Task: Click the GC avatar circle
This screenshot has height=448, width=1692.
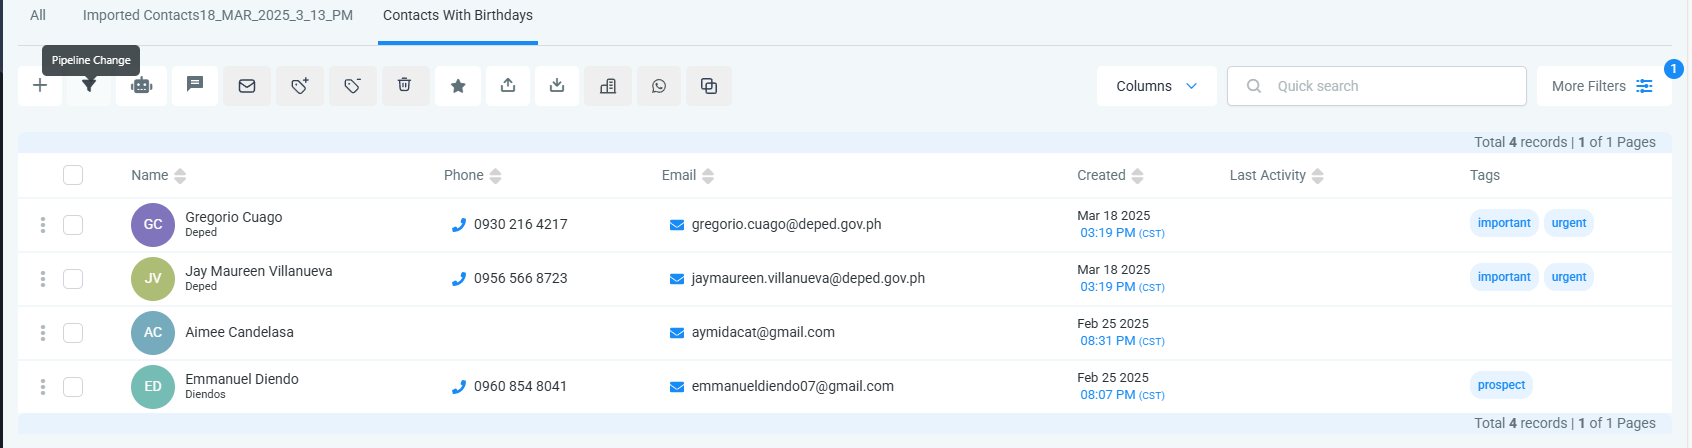Action: pos(153,225)
